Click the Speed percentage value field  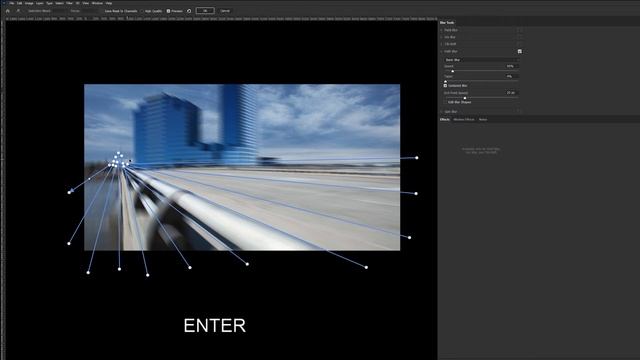tap(512, 66)
